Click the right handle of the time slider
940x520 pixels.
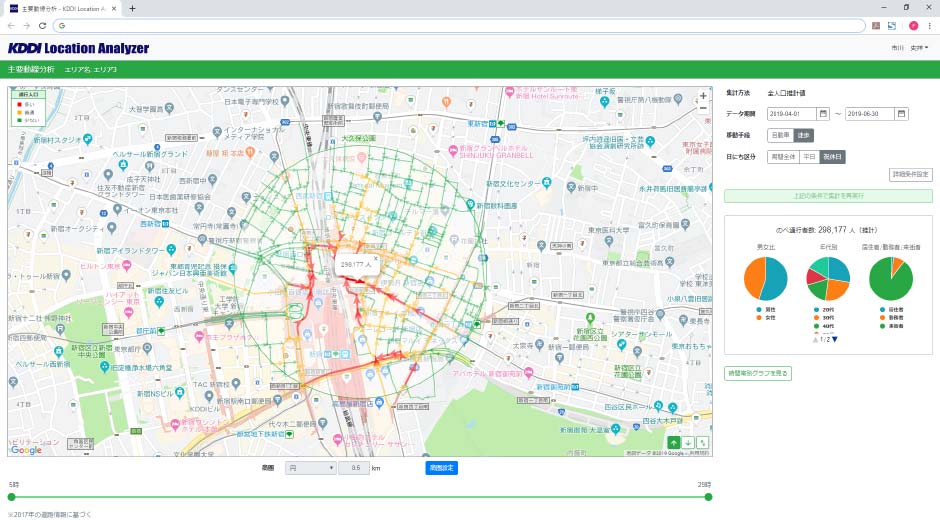coord(708,496)
